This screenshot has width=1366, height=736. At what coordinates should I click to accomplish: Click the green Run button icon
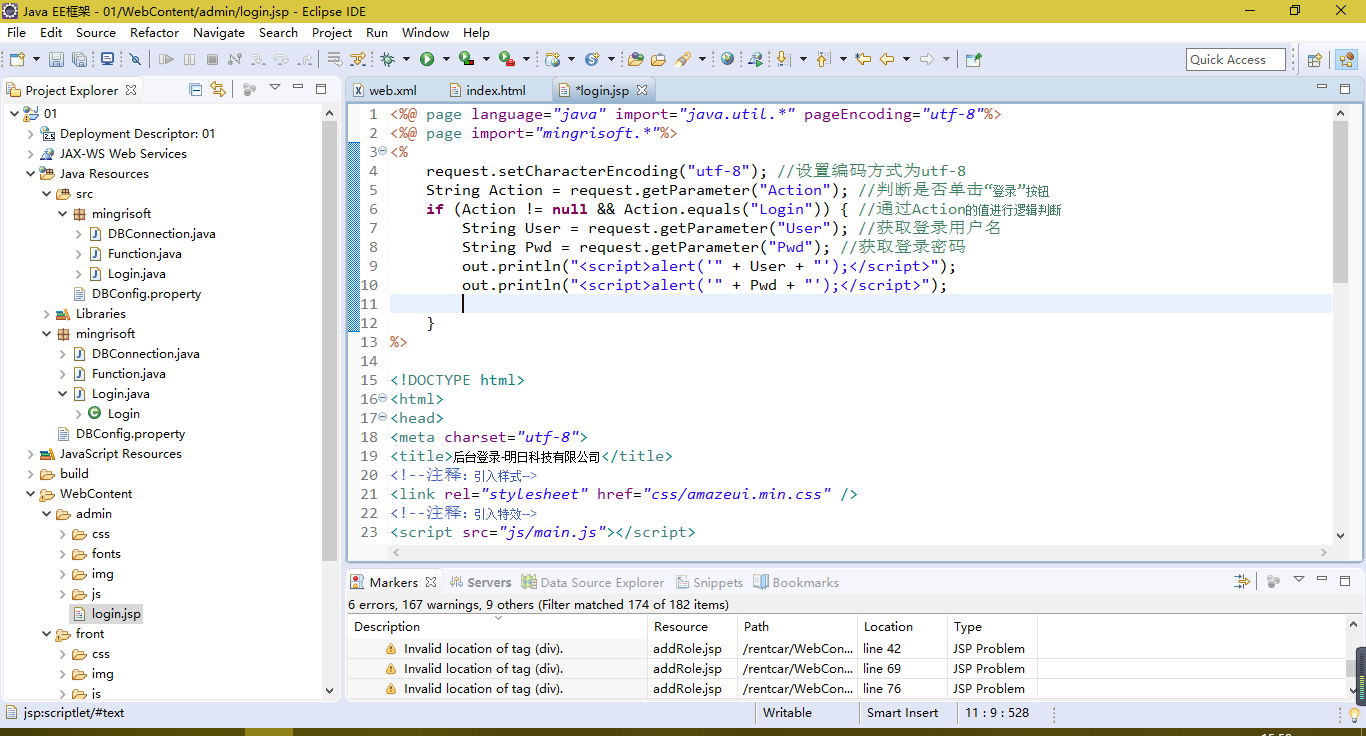[427, 60]
